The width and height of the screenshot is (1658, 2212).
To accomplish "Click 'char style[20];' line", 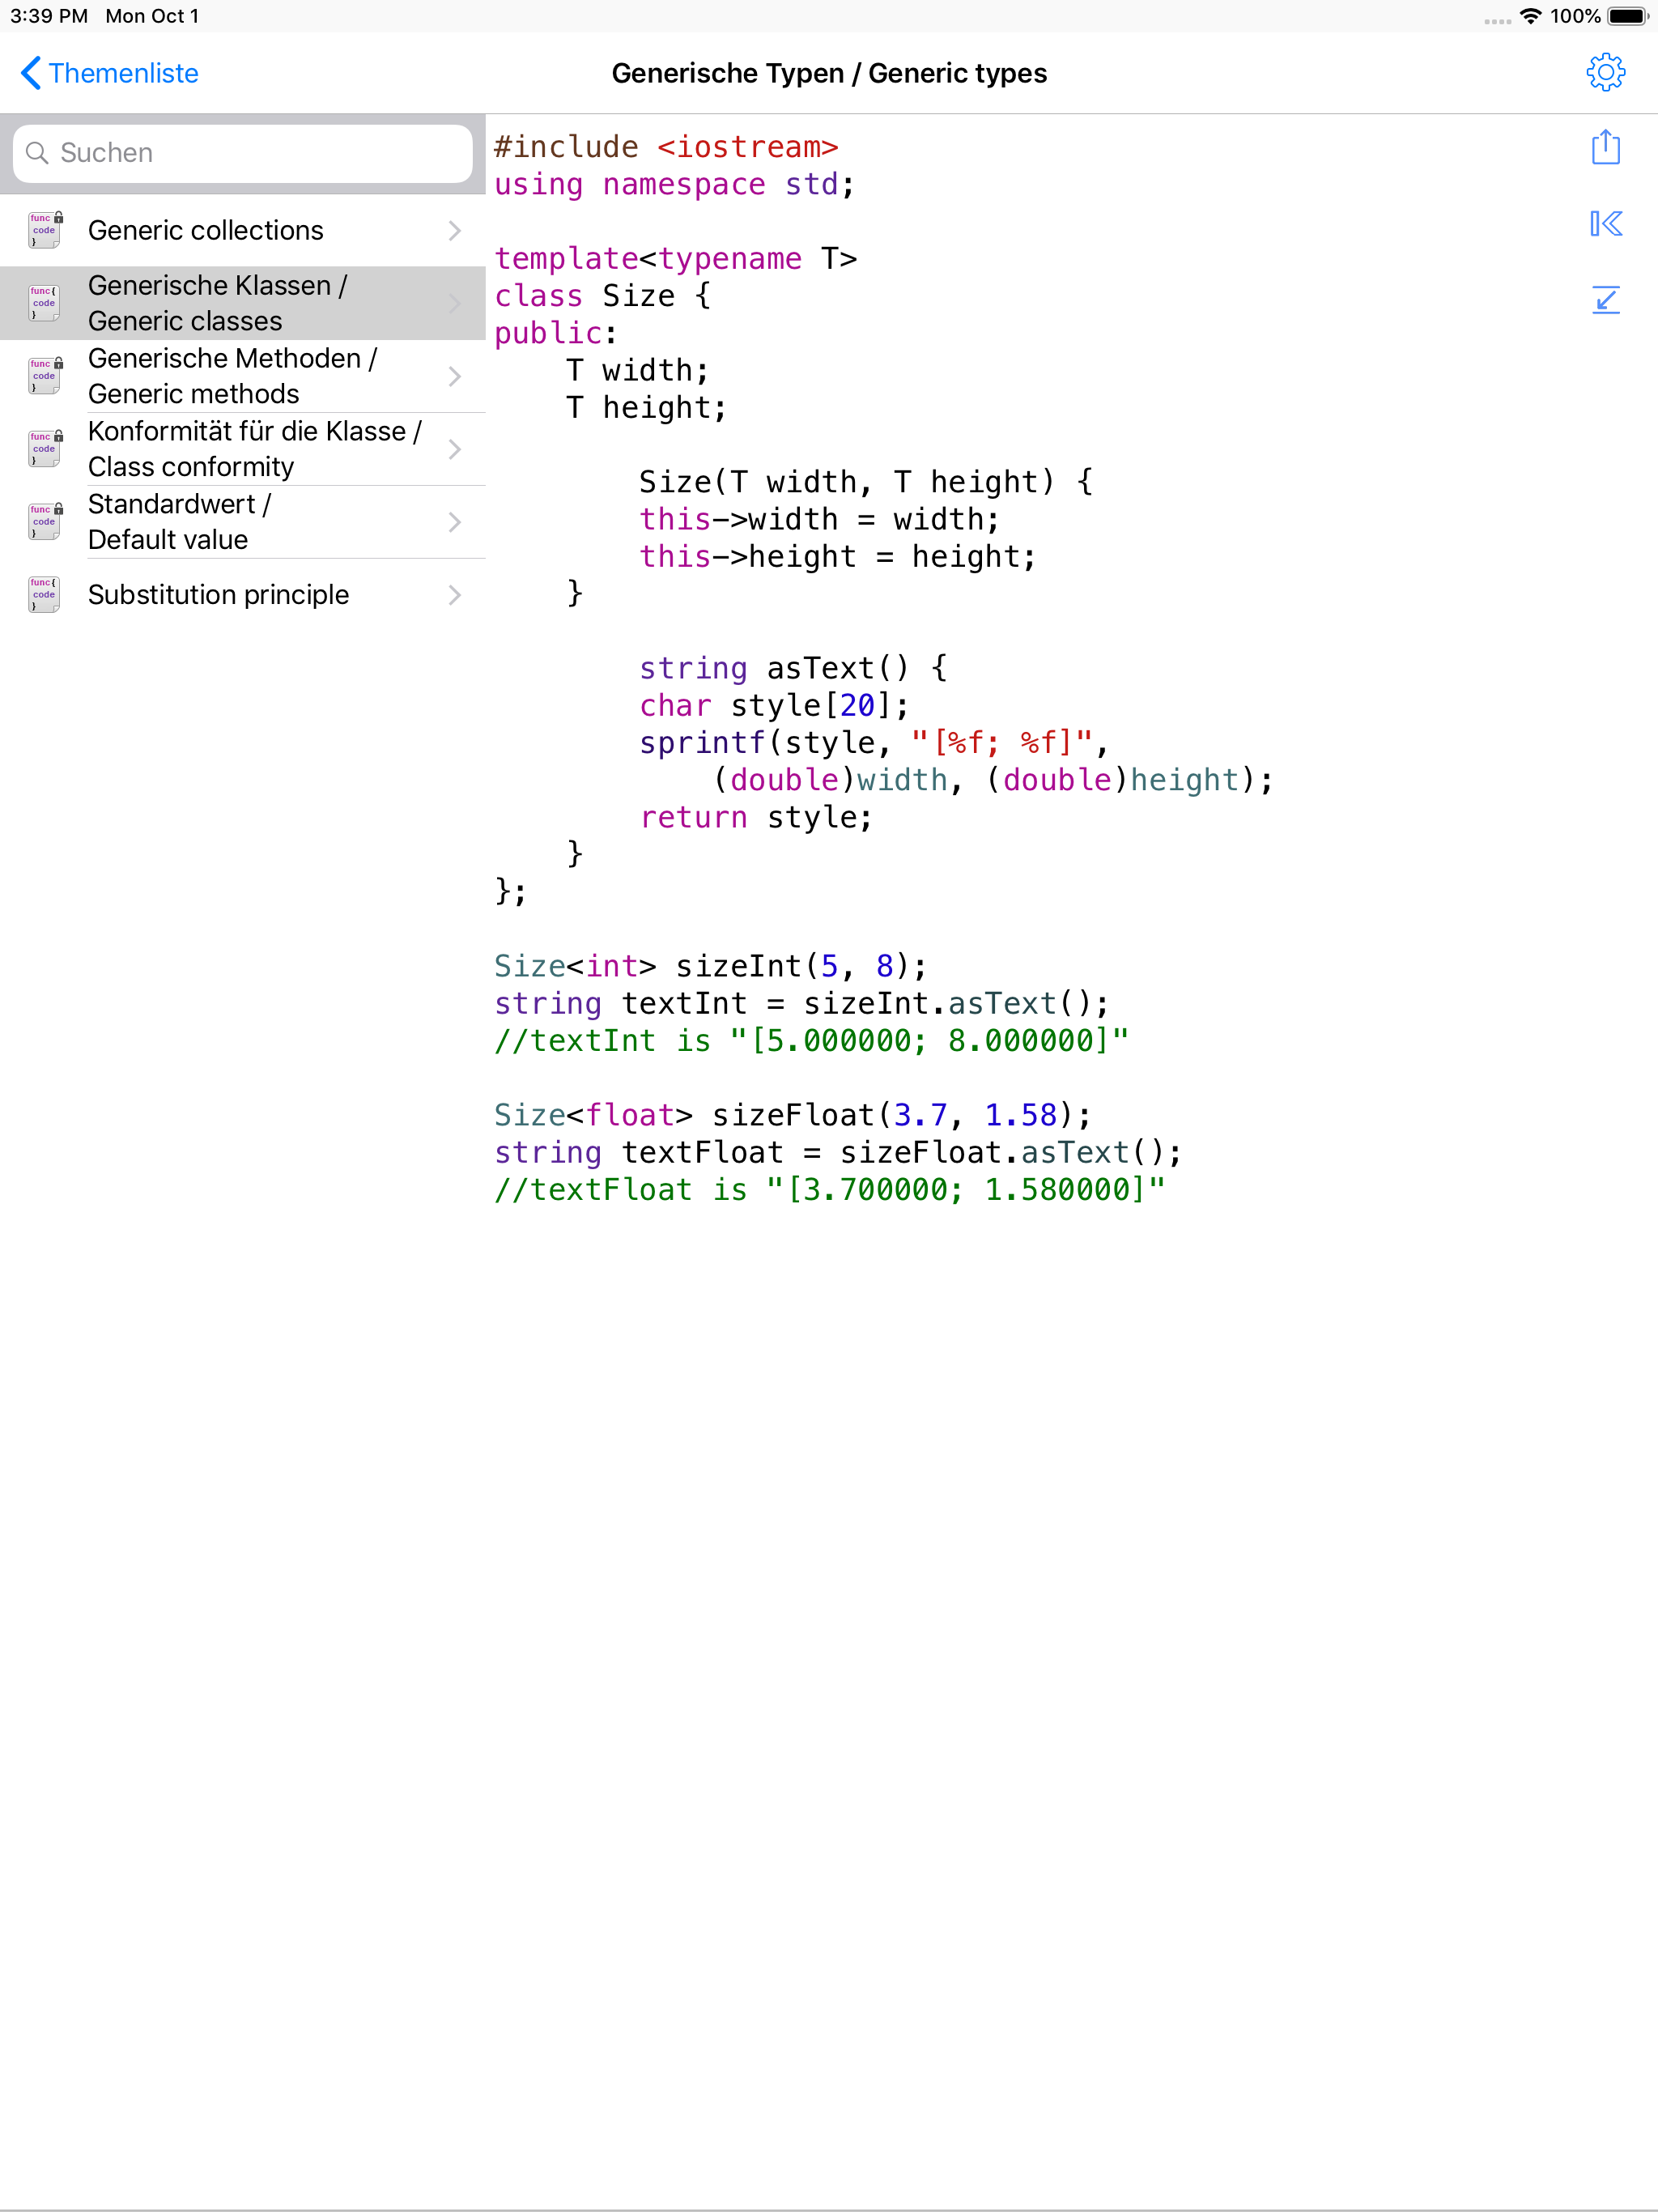I will [x=775, y=705].
